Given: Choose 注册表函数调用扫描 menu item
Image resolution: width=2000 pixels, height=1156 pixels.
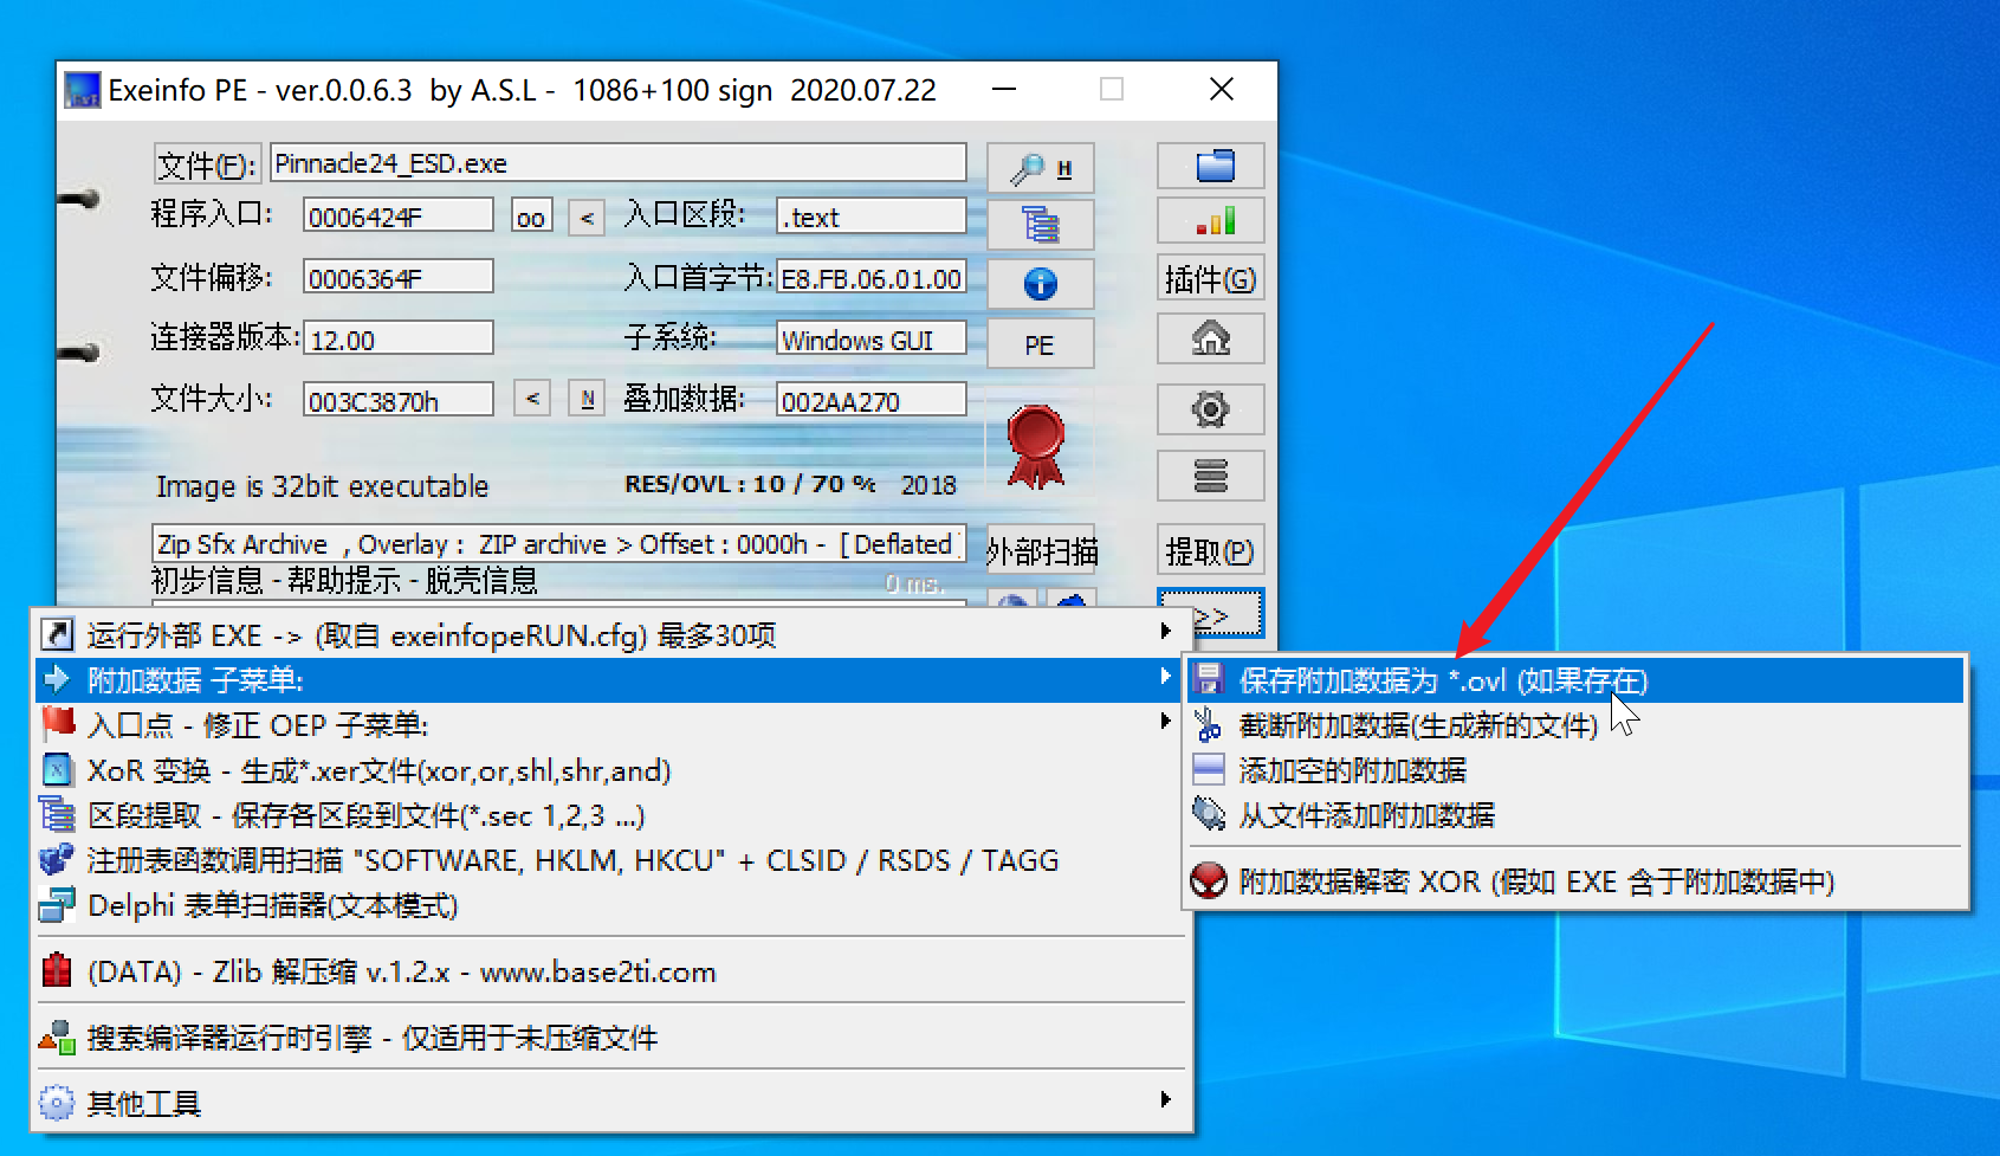Looking at the screenshot, I should click(612, 860).
